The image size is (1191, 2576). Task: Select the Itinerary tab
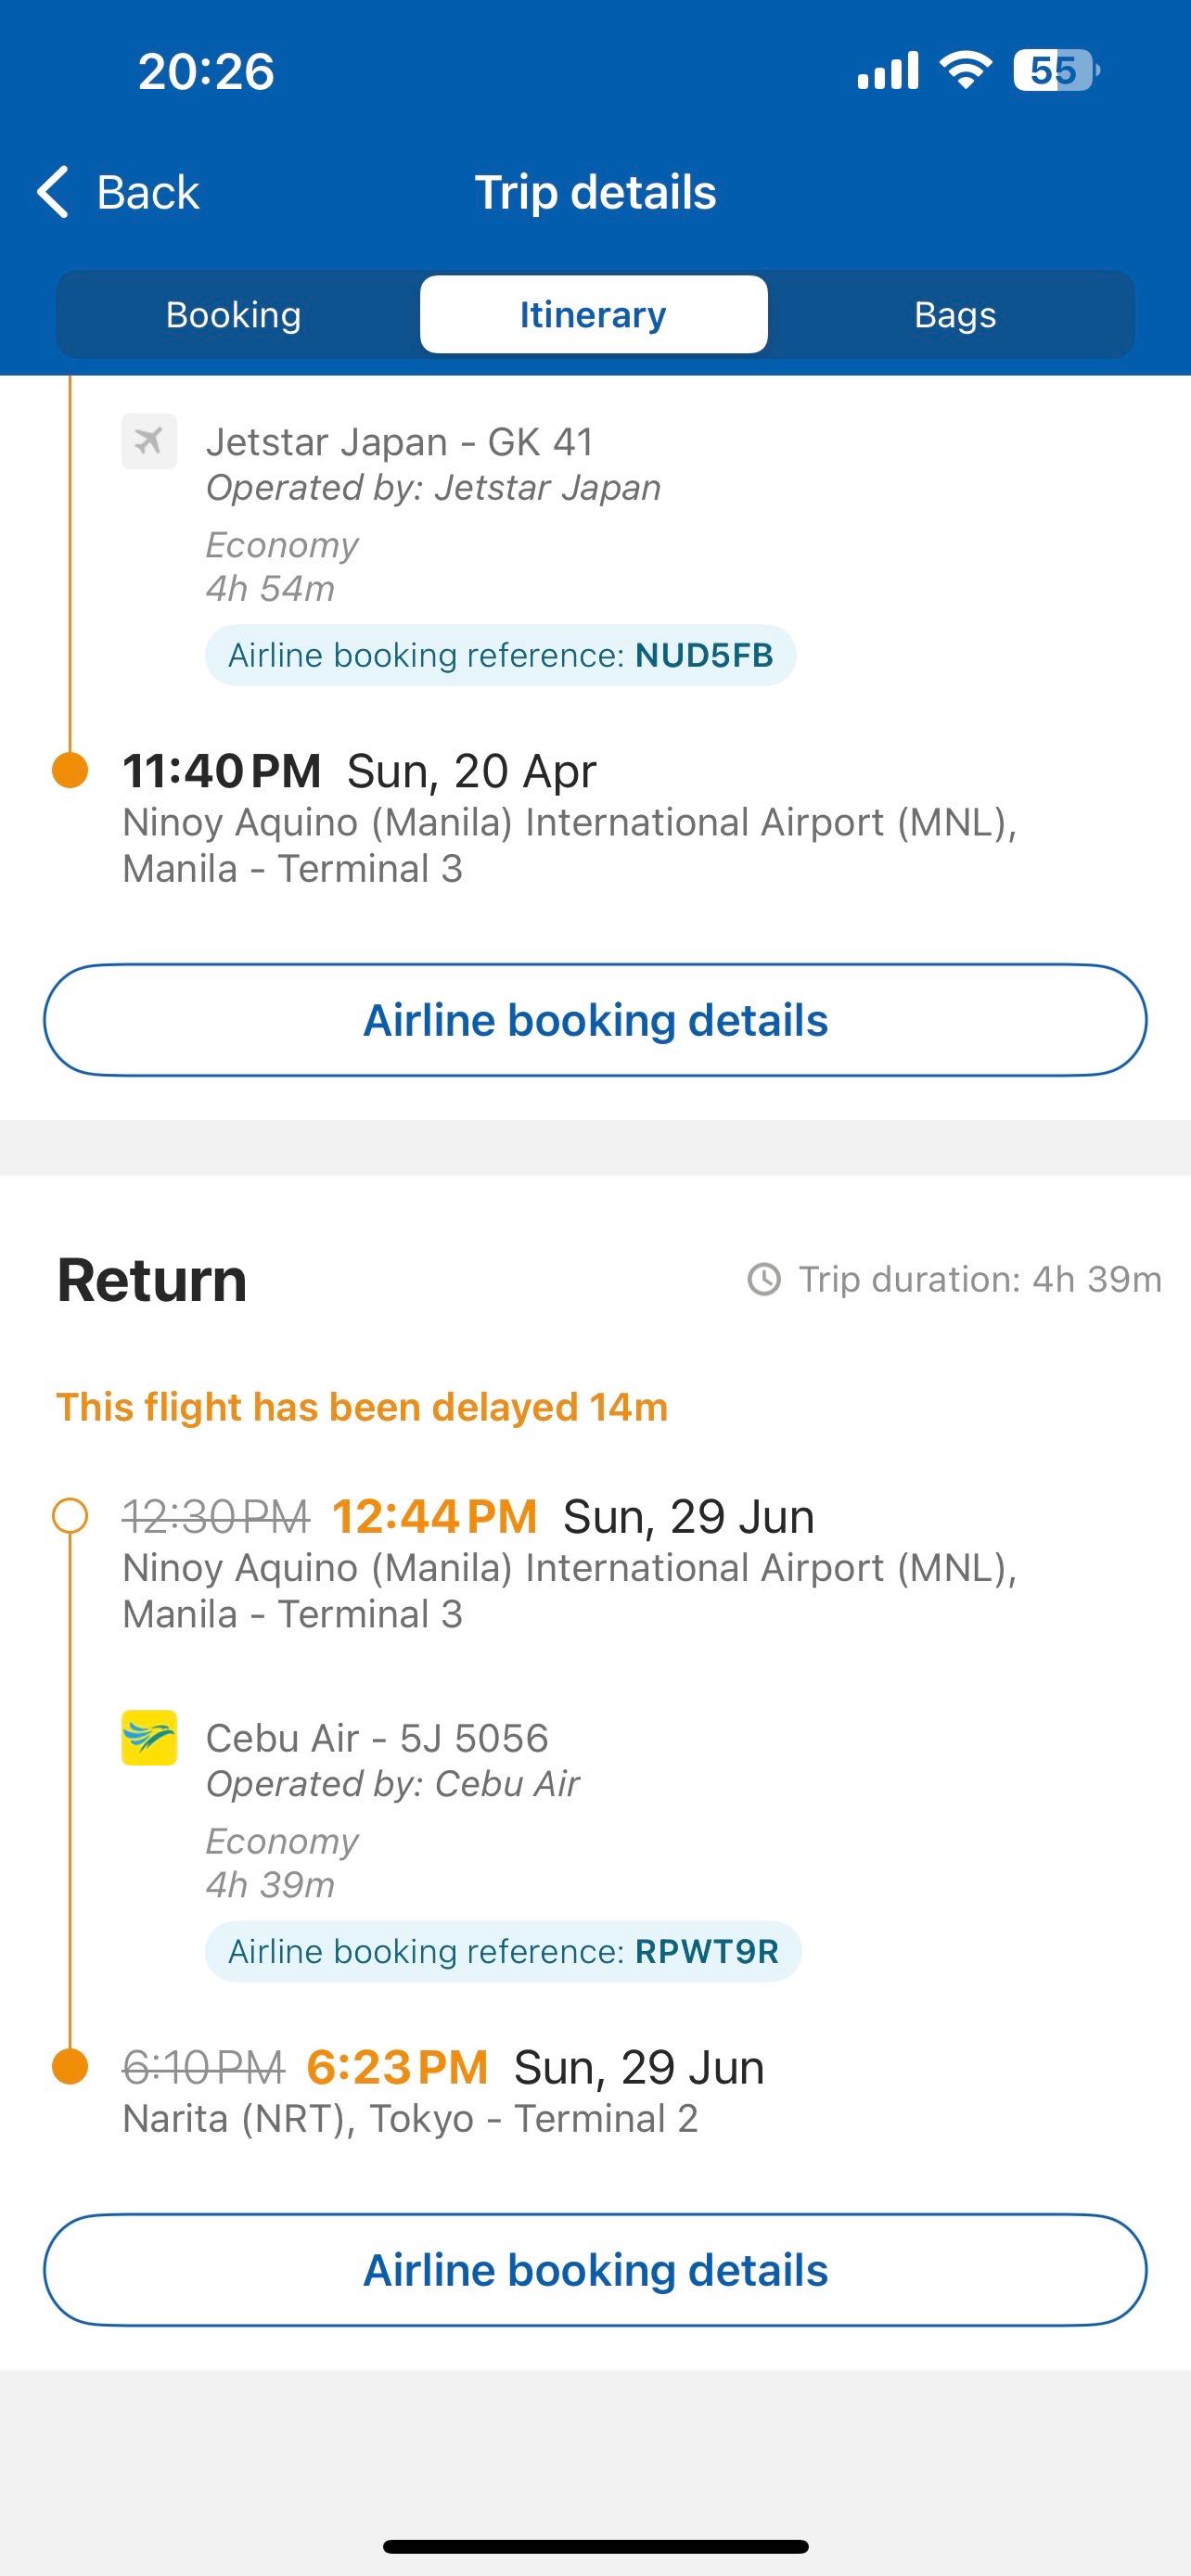[593, 315]
